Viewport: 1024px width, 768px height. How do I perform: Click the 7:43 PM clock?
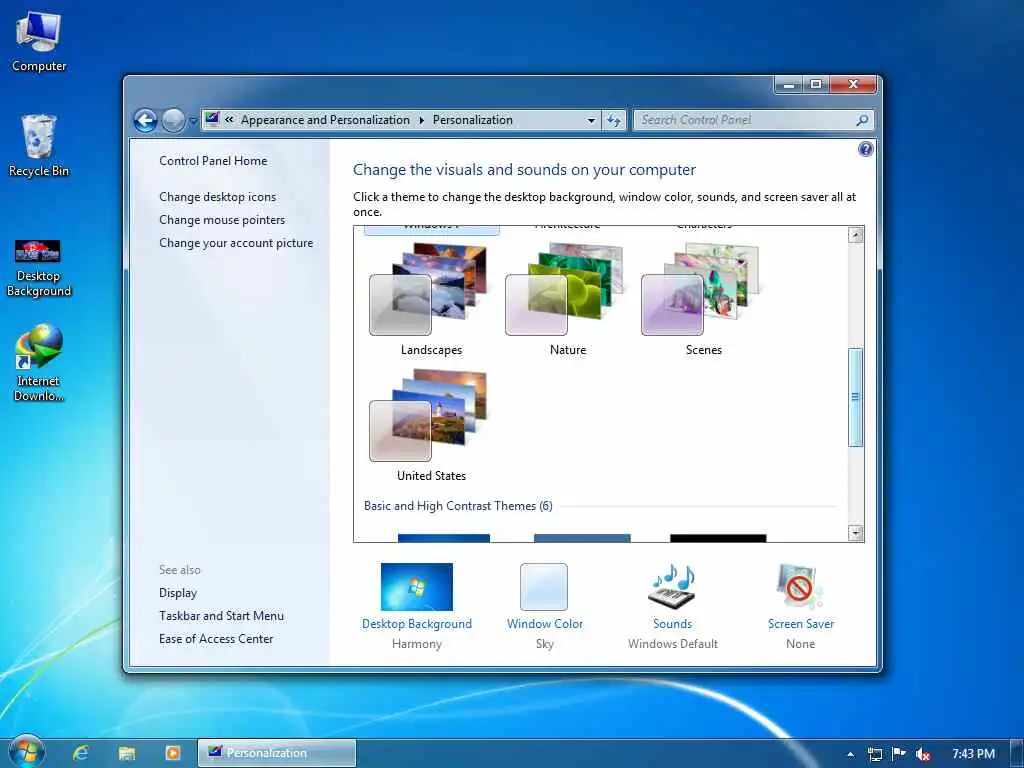(x=974, y=754)
